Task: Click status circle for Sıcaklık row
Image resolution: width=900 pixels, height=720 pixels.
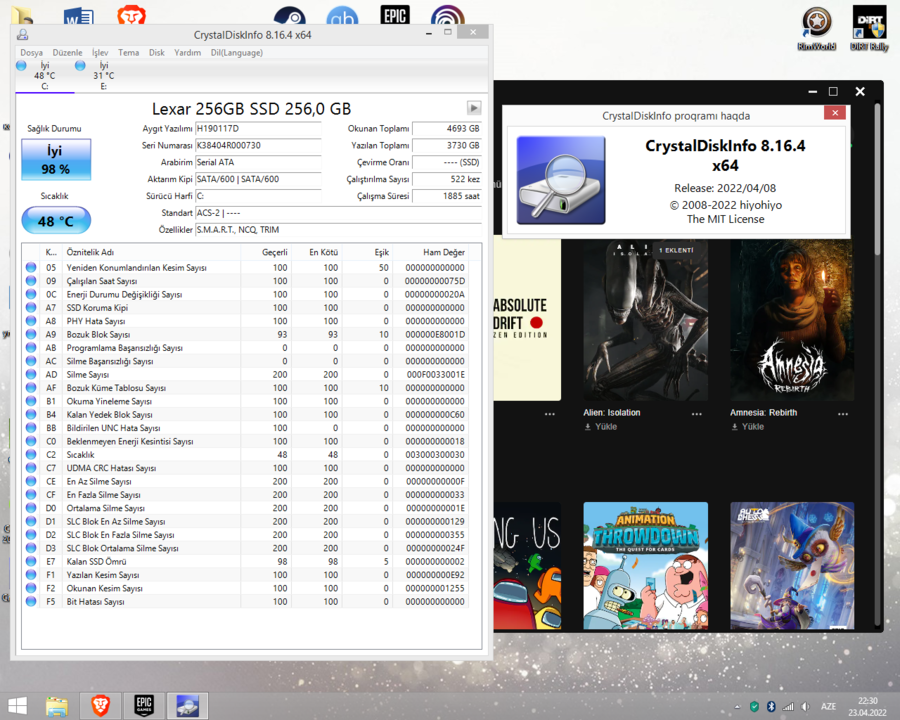Action: 31,455
